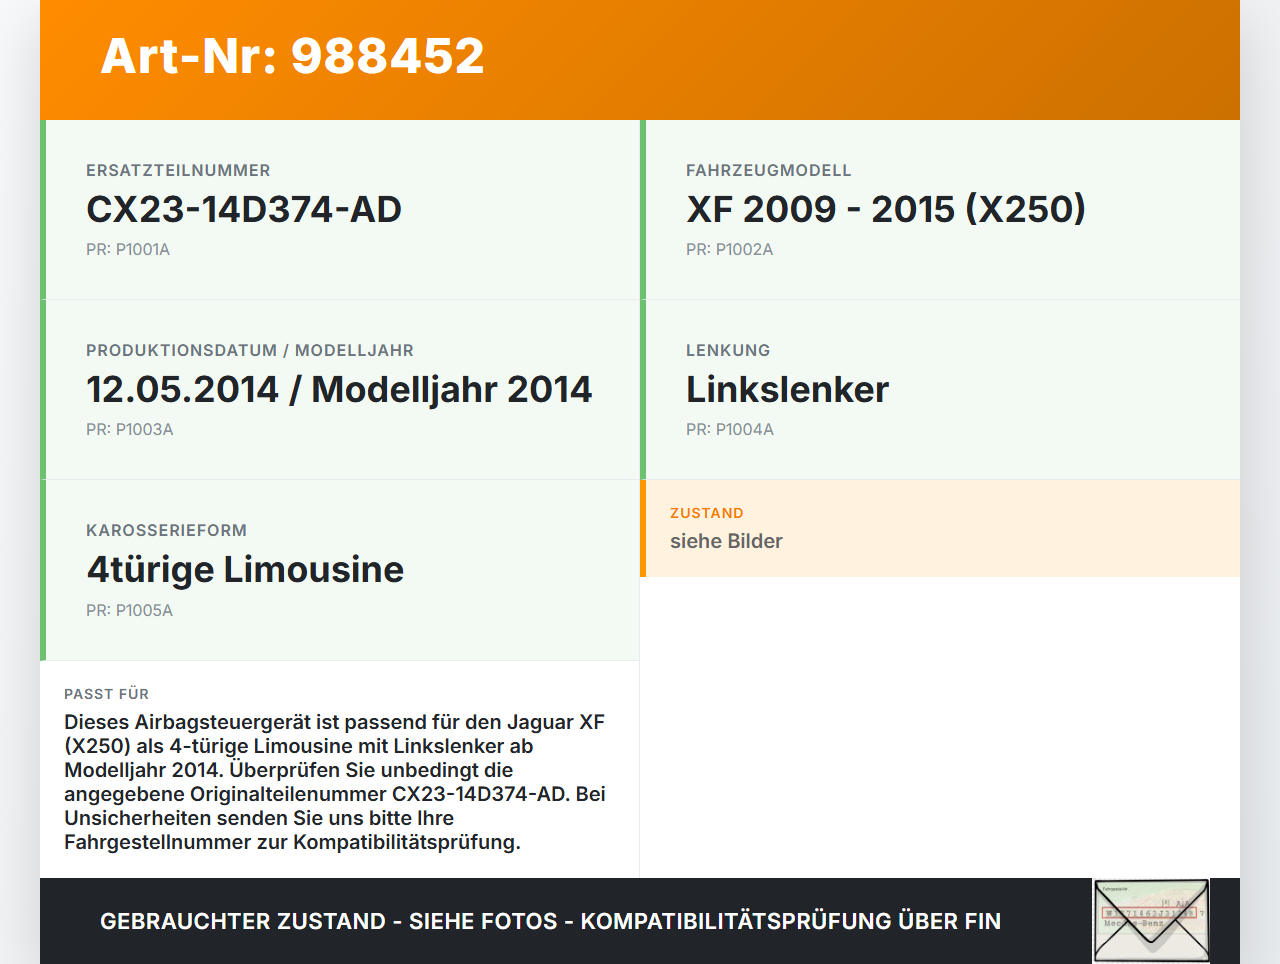Viewport: 1280px width, 964px height.
Task: Click the envelope thumbnail in the footer
Action: coord(1150,919)
